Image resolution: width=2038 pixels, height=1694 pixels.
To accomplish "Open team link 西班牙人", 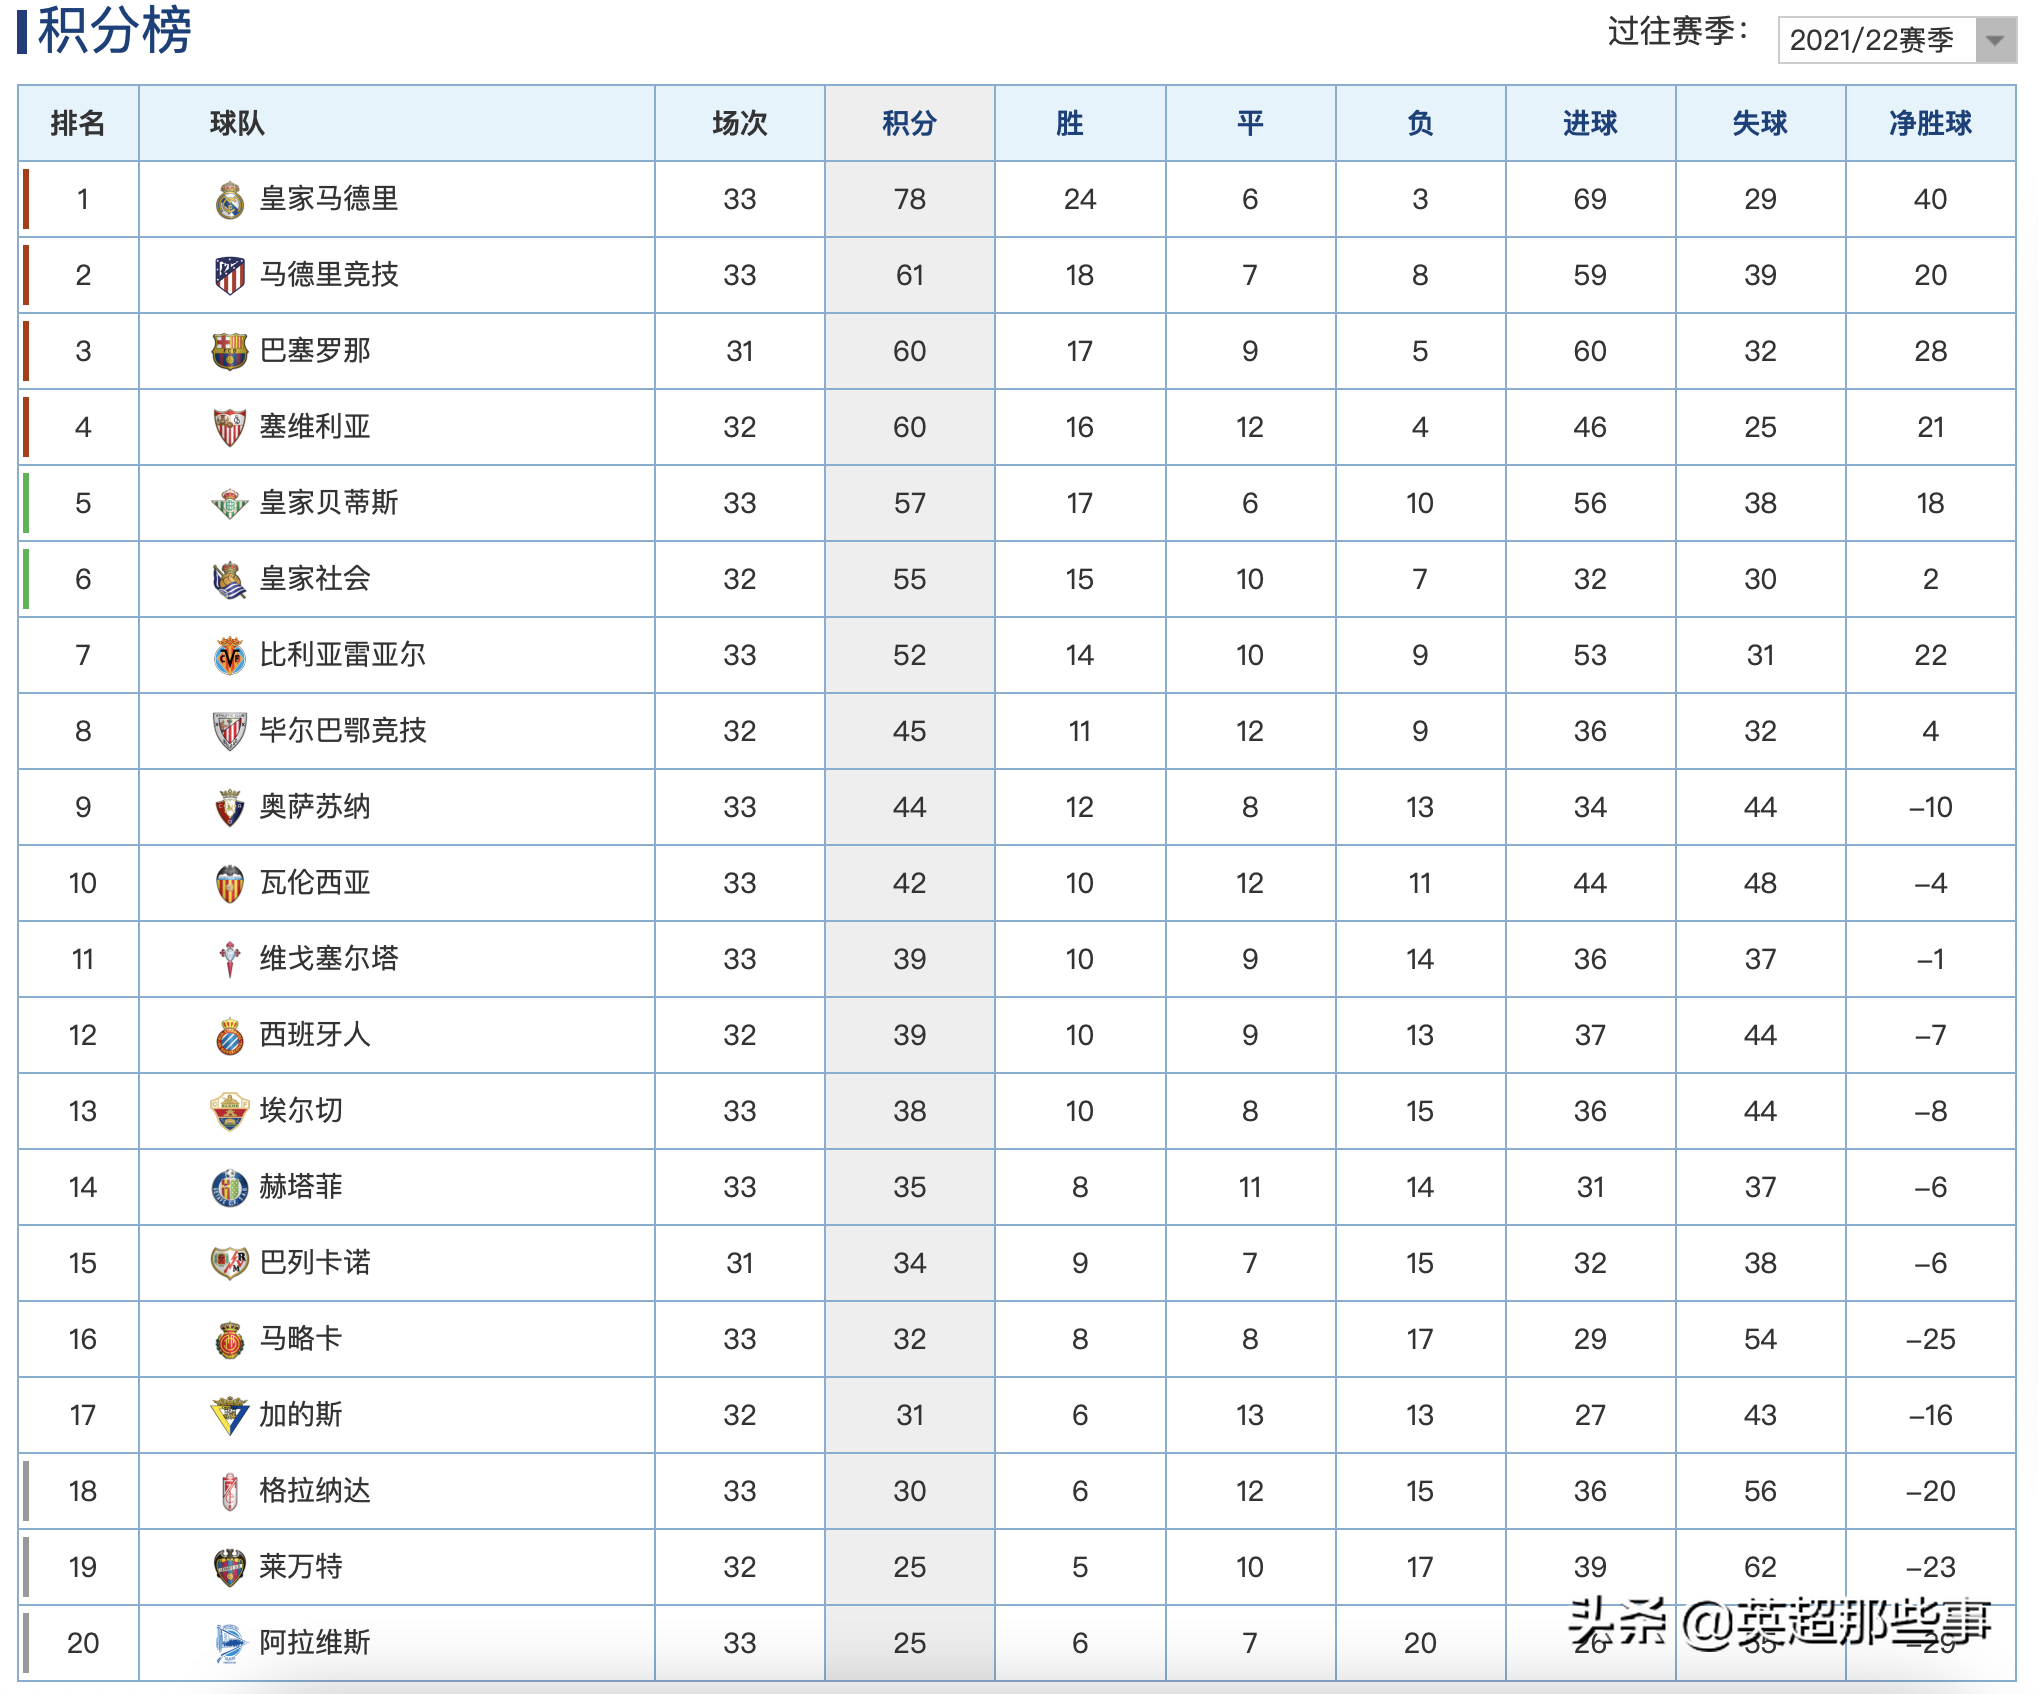I will 315,1035.
